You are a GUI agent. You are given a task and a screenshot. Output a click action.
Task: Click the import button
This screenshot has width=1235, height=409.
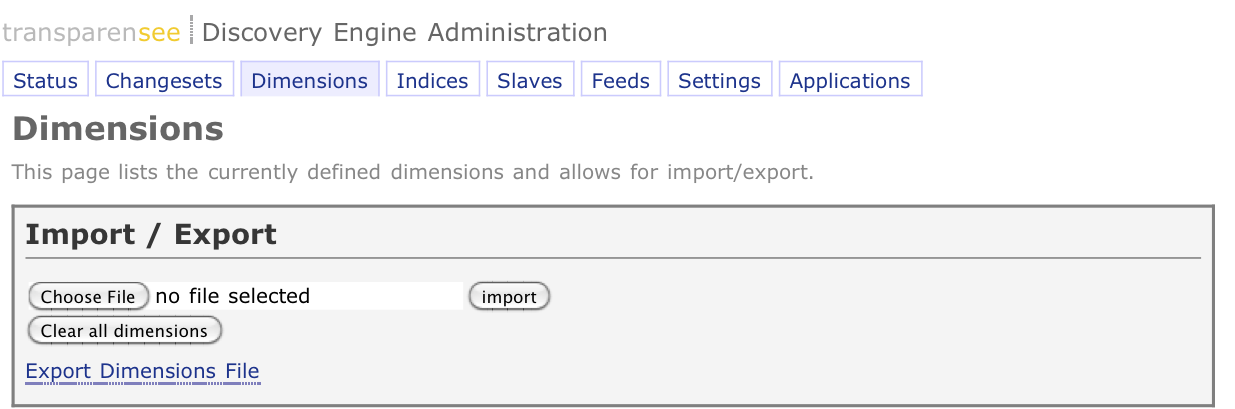(x=510, y=296)
